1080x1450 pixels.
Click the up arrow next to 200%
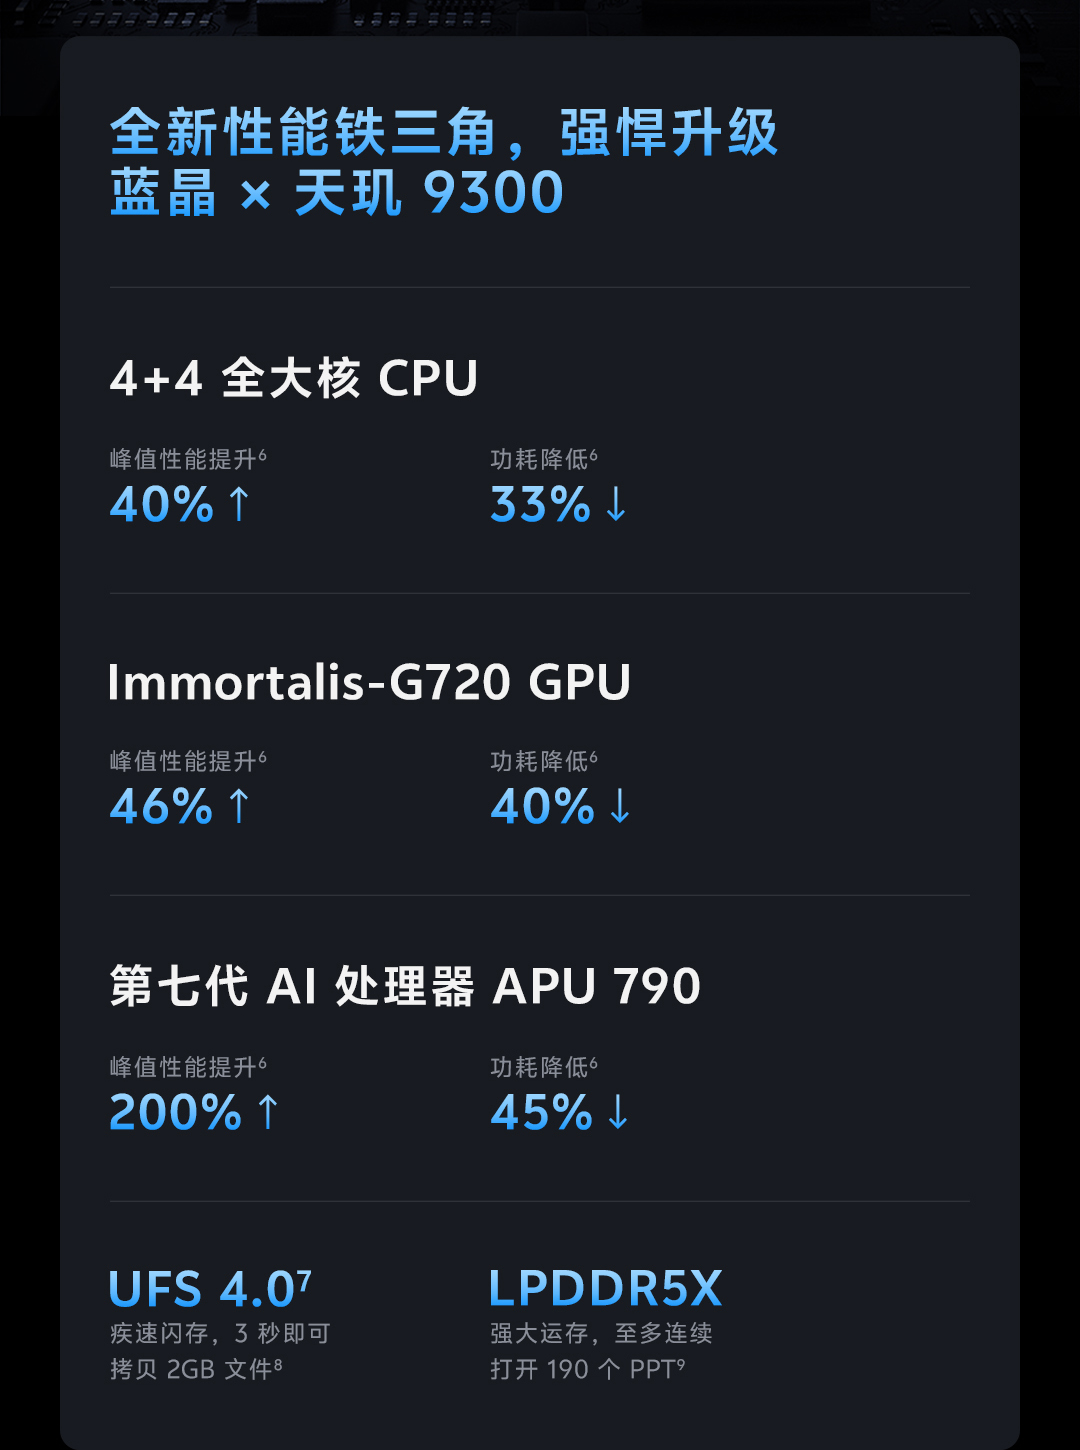267,1112
